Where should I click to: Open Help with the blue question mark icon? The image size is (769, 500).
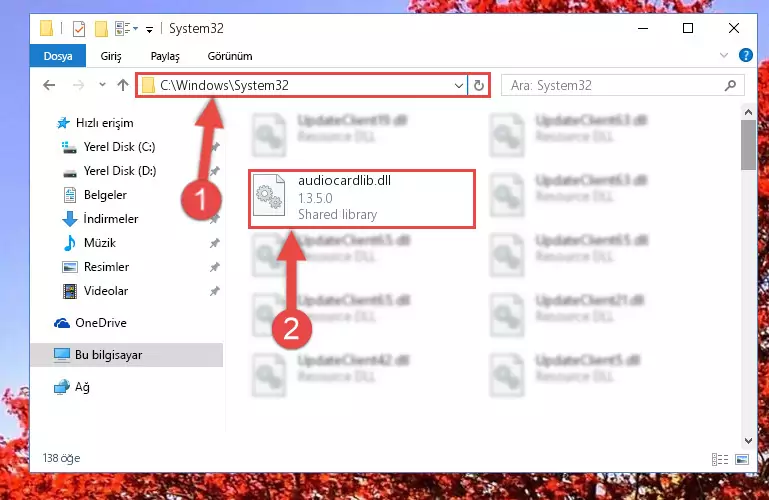745,55
